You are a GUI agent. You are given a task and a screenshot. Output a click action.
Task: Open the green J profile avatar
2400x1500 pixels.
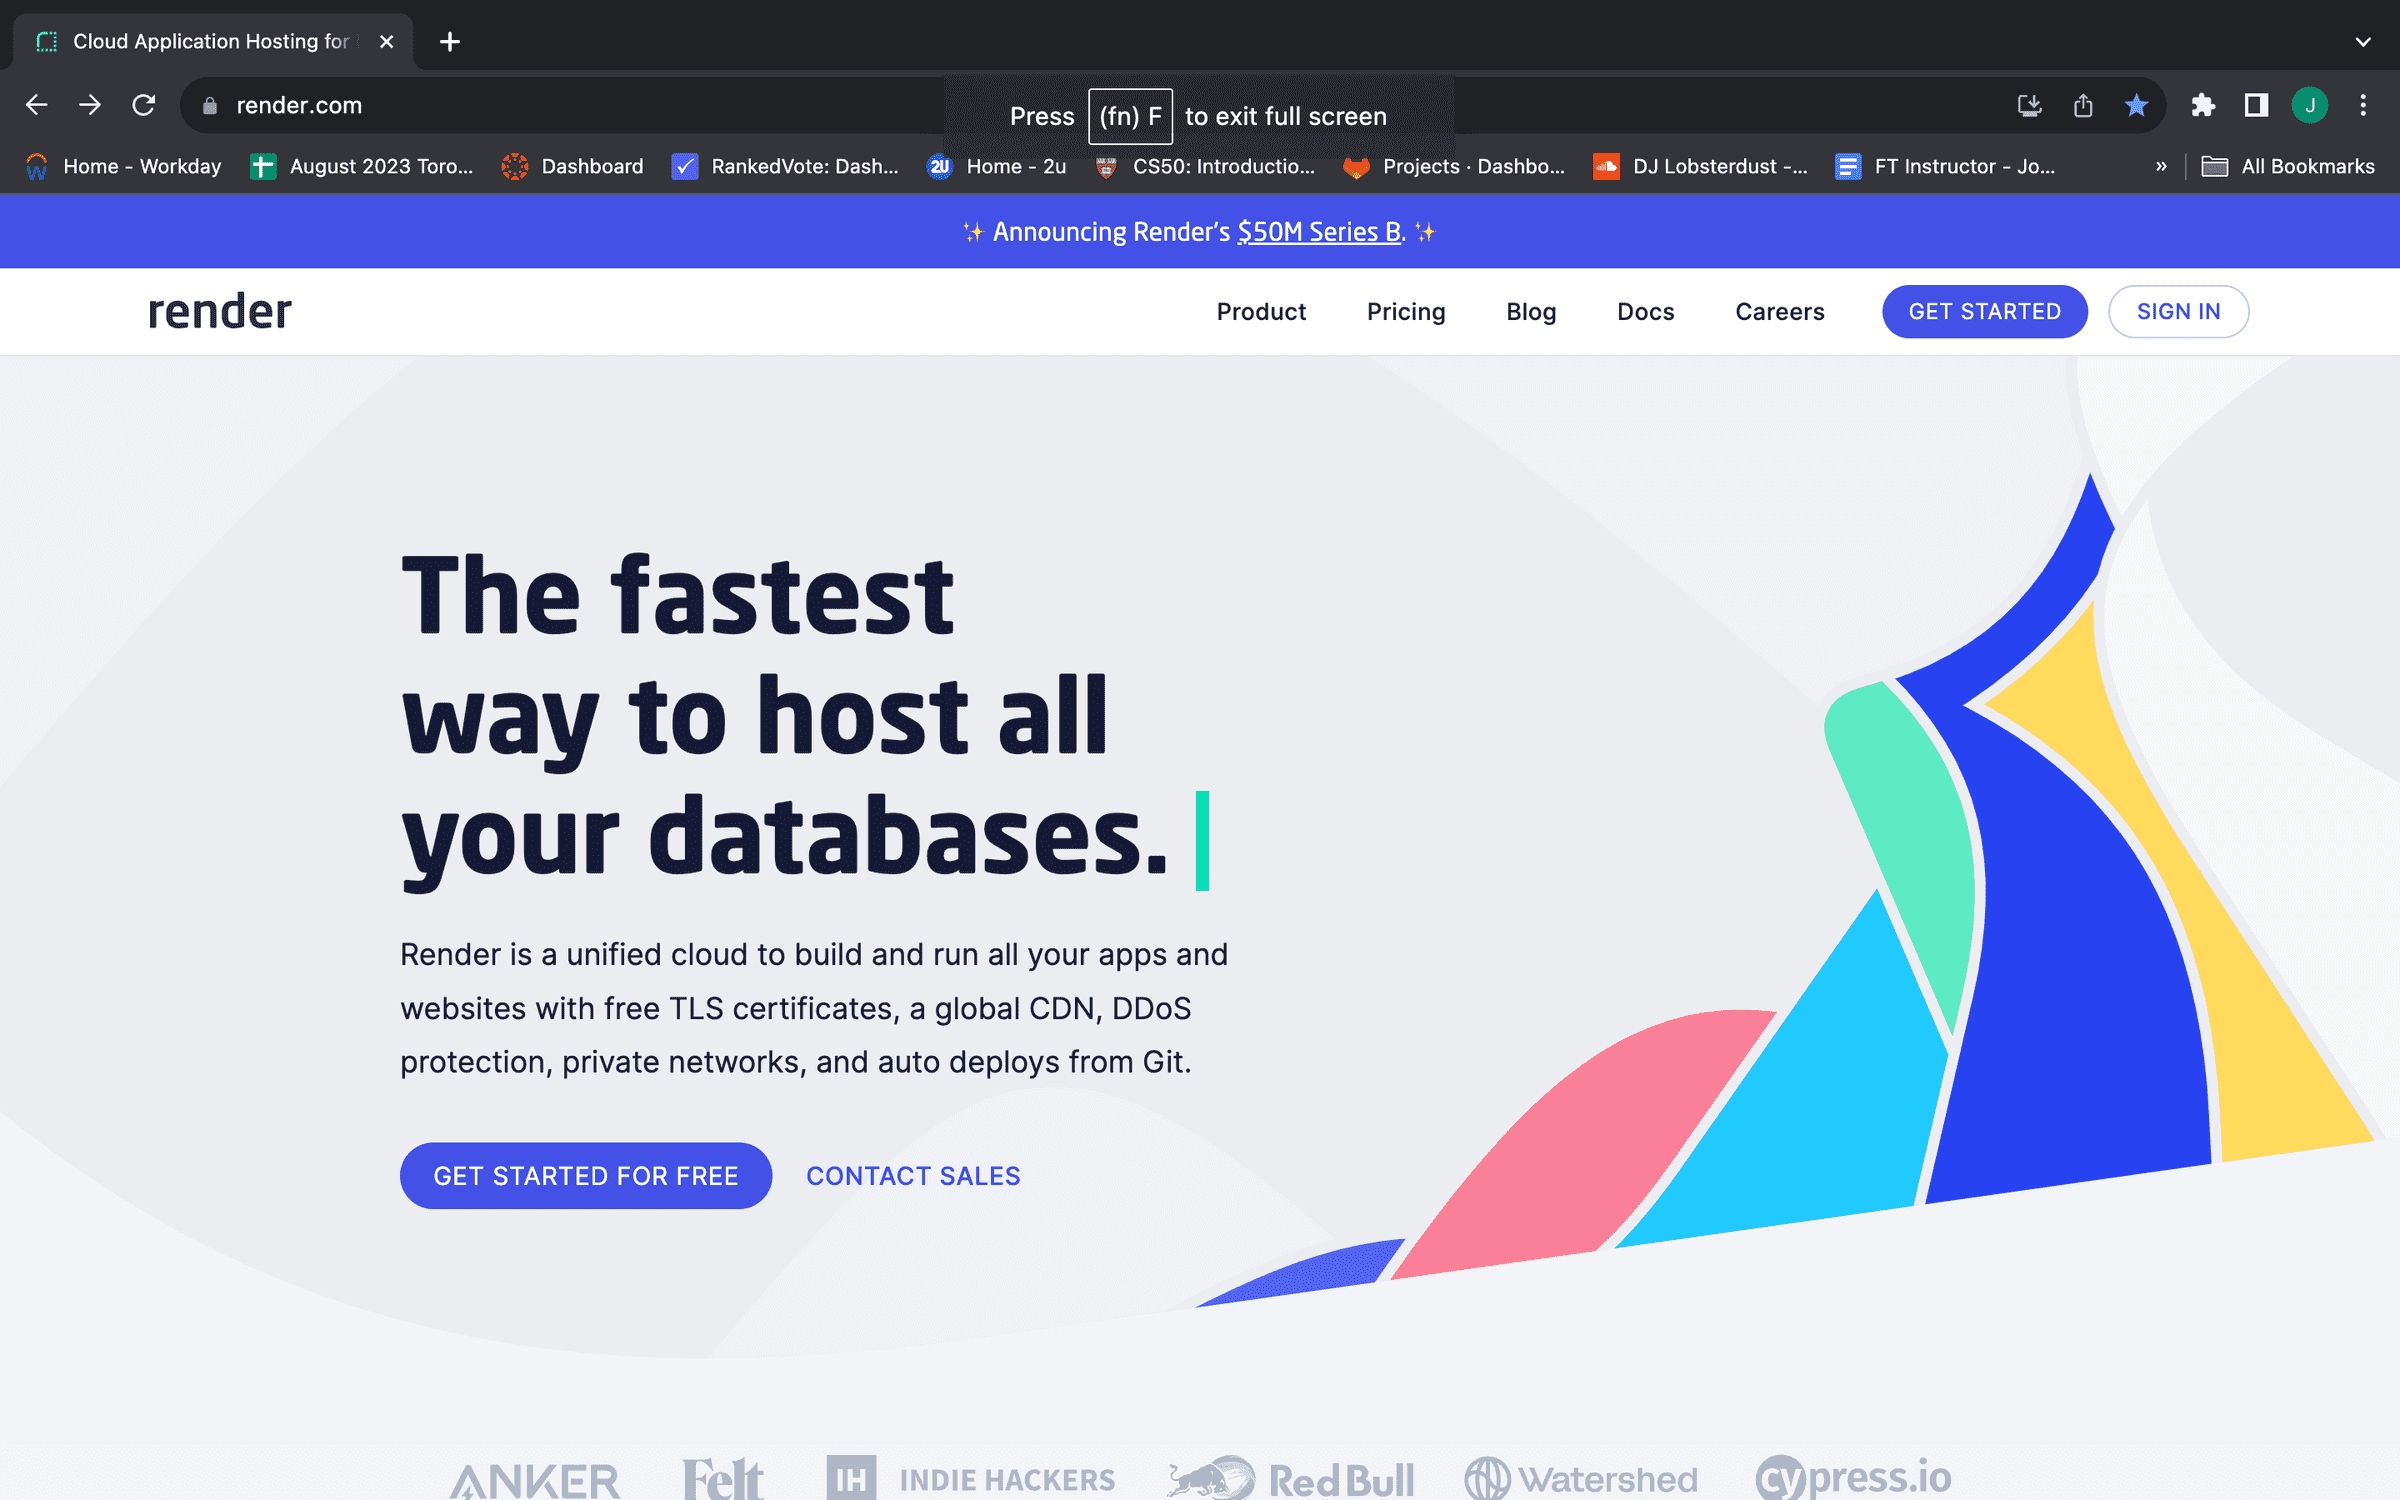coord(2309,105)
